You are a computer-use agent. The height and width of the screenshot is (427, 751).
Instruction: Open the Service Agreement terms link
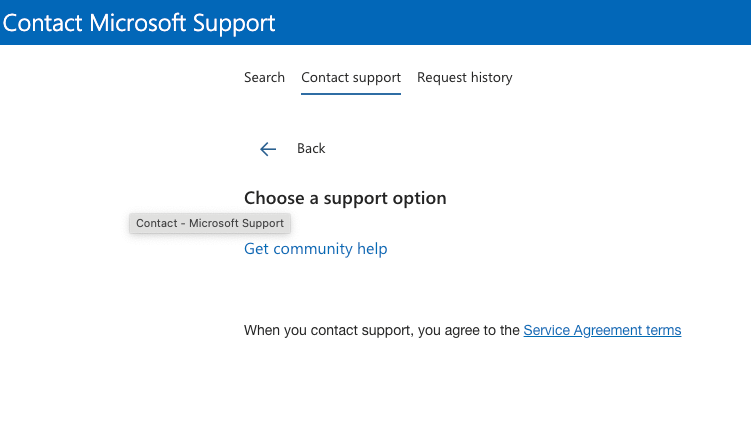(602, 330)
